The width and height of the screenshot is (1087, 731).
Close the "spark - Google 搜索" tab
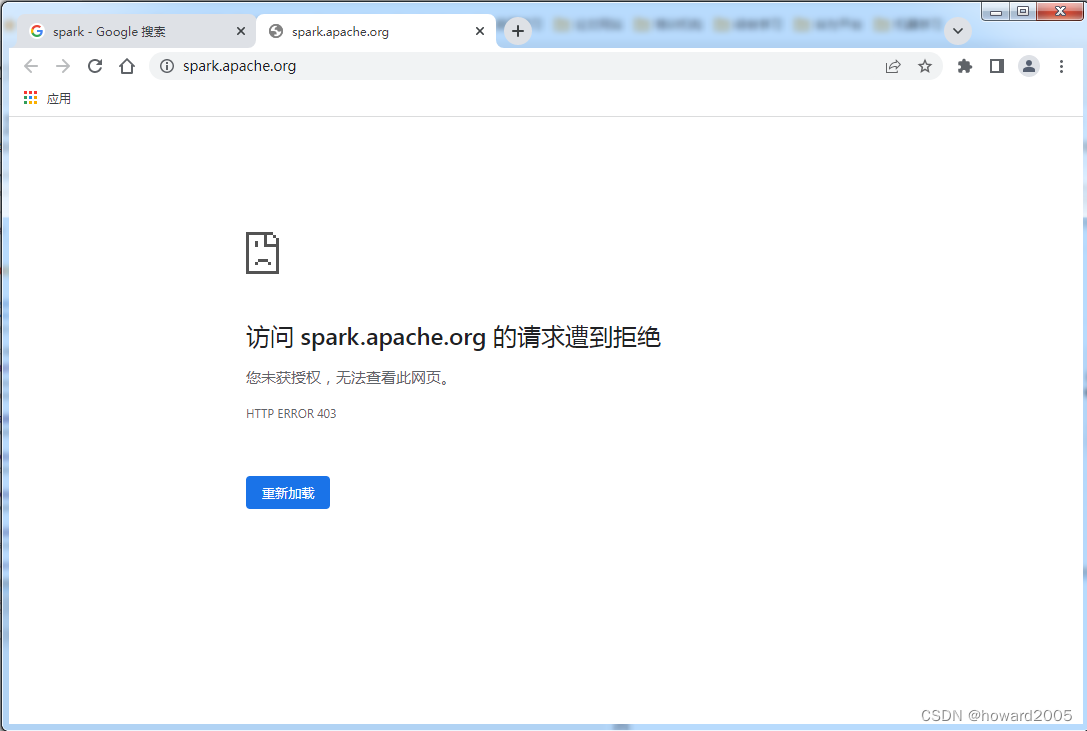click(x=241, y=31)
